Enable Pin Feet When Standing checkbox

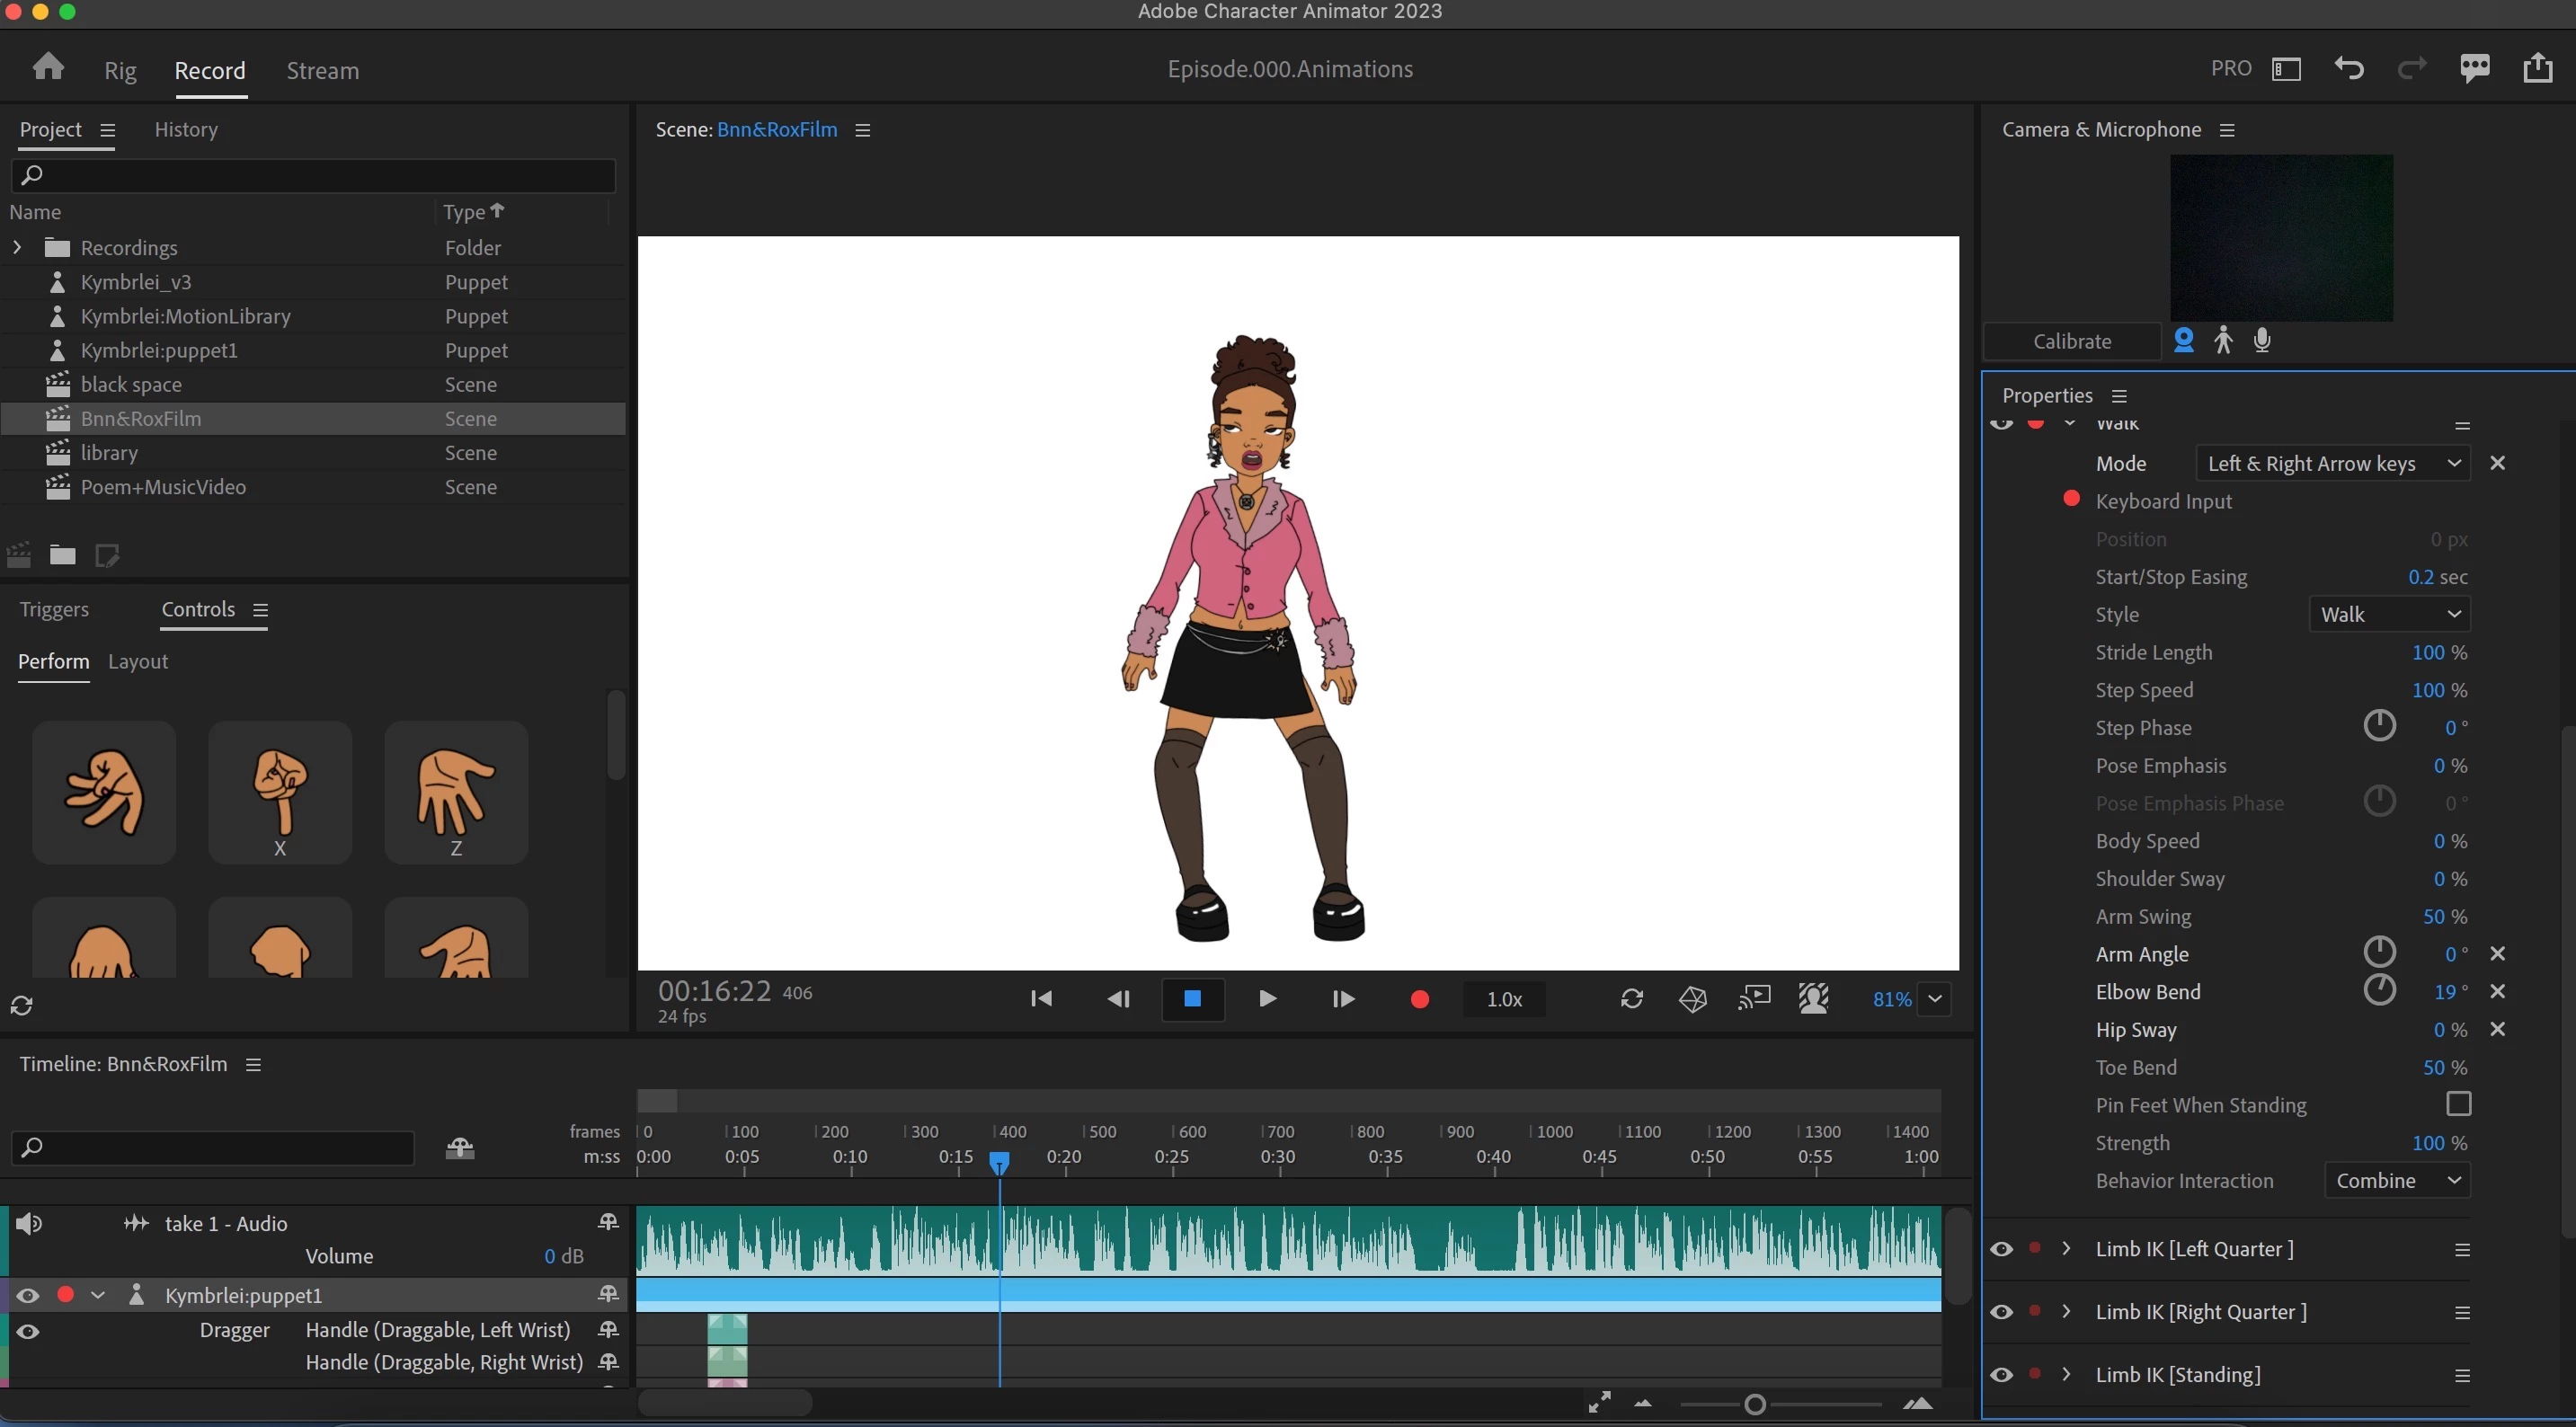(x=2458, y=1104)
